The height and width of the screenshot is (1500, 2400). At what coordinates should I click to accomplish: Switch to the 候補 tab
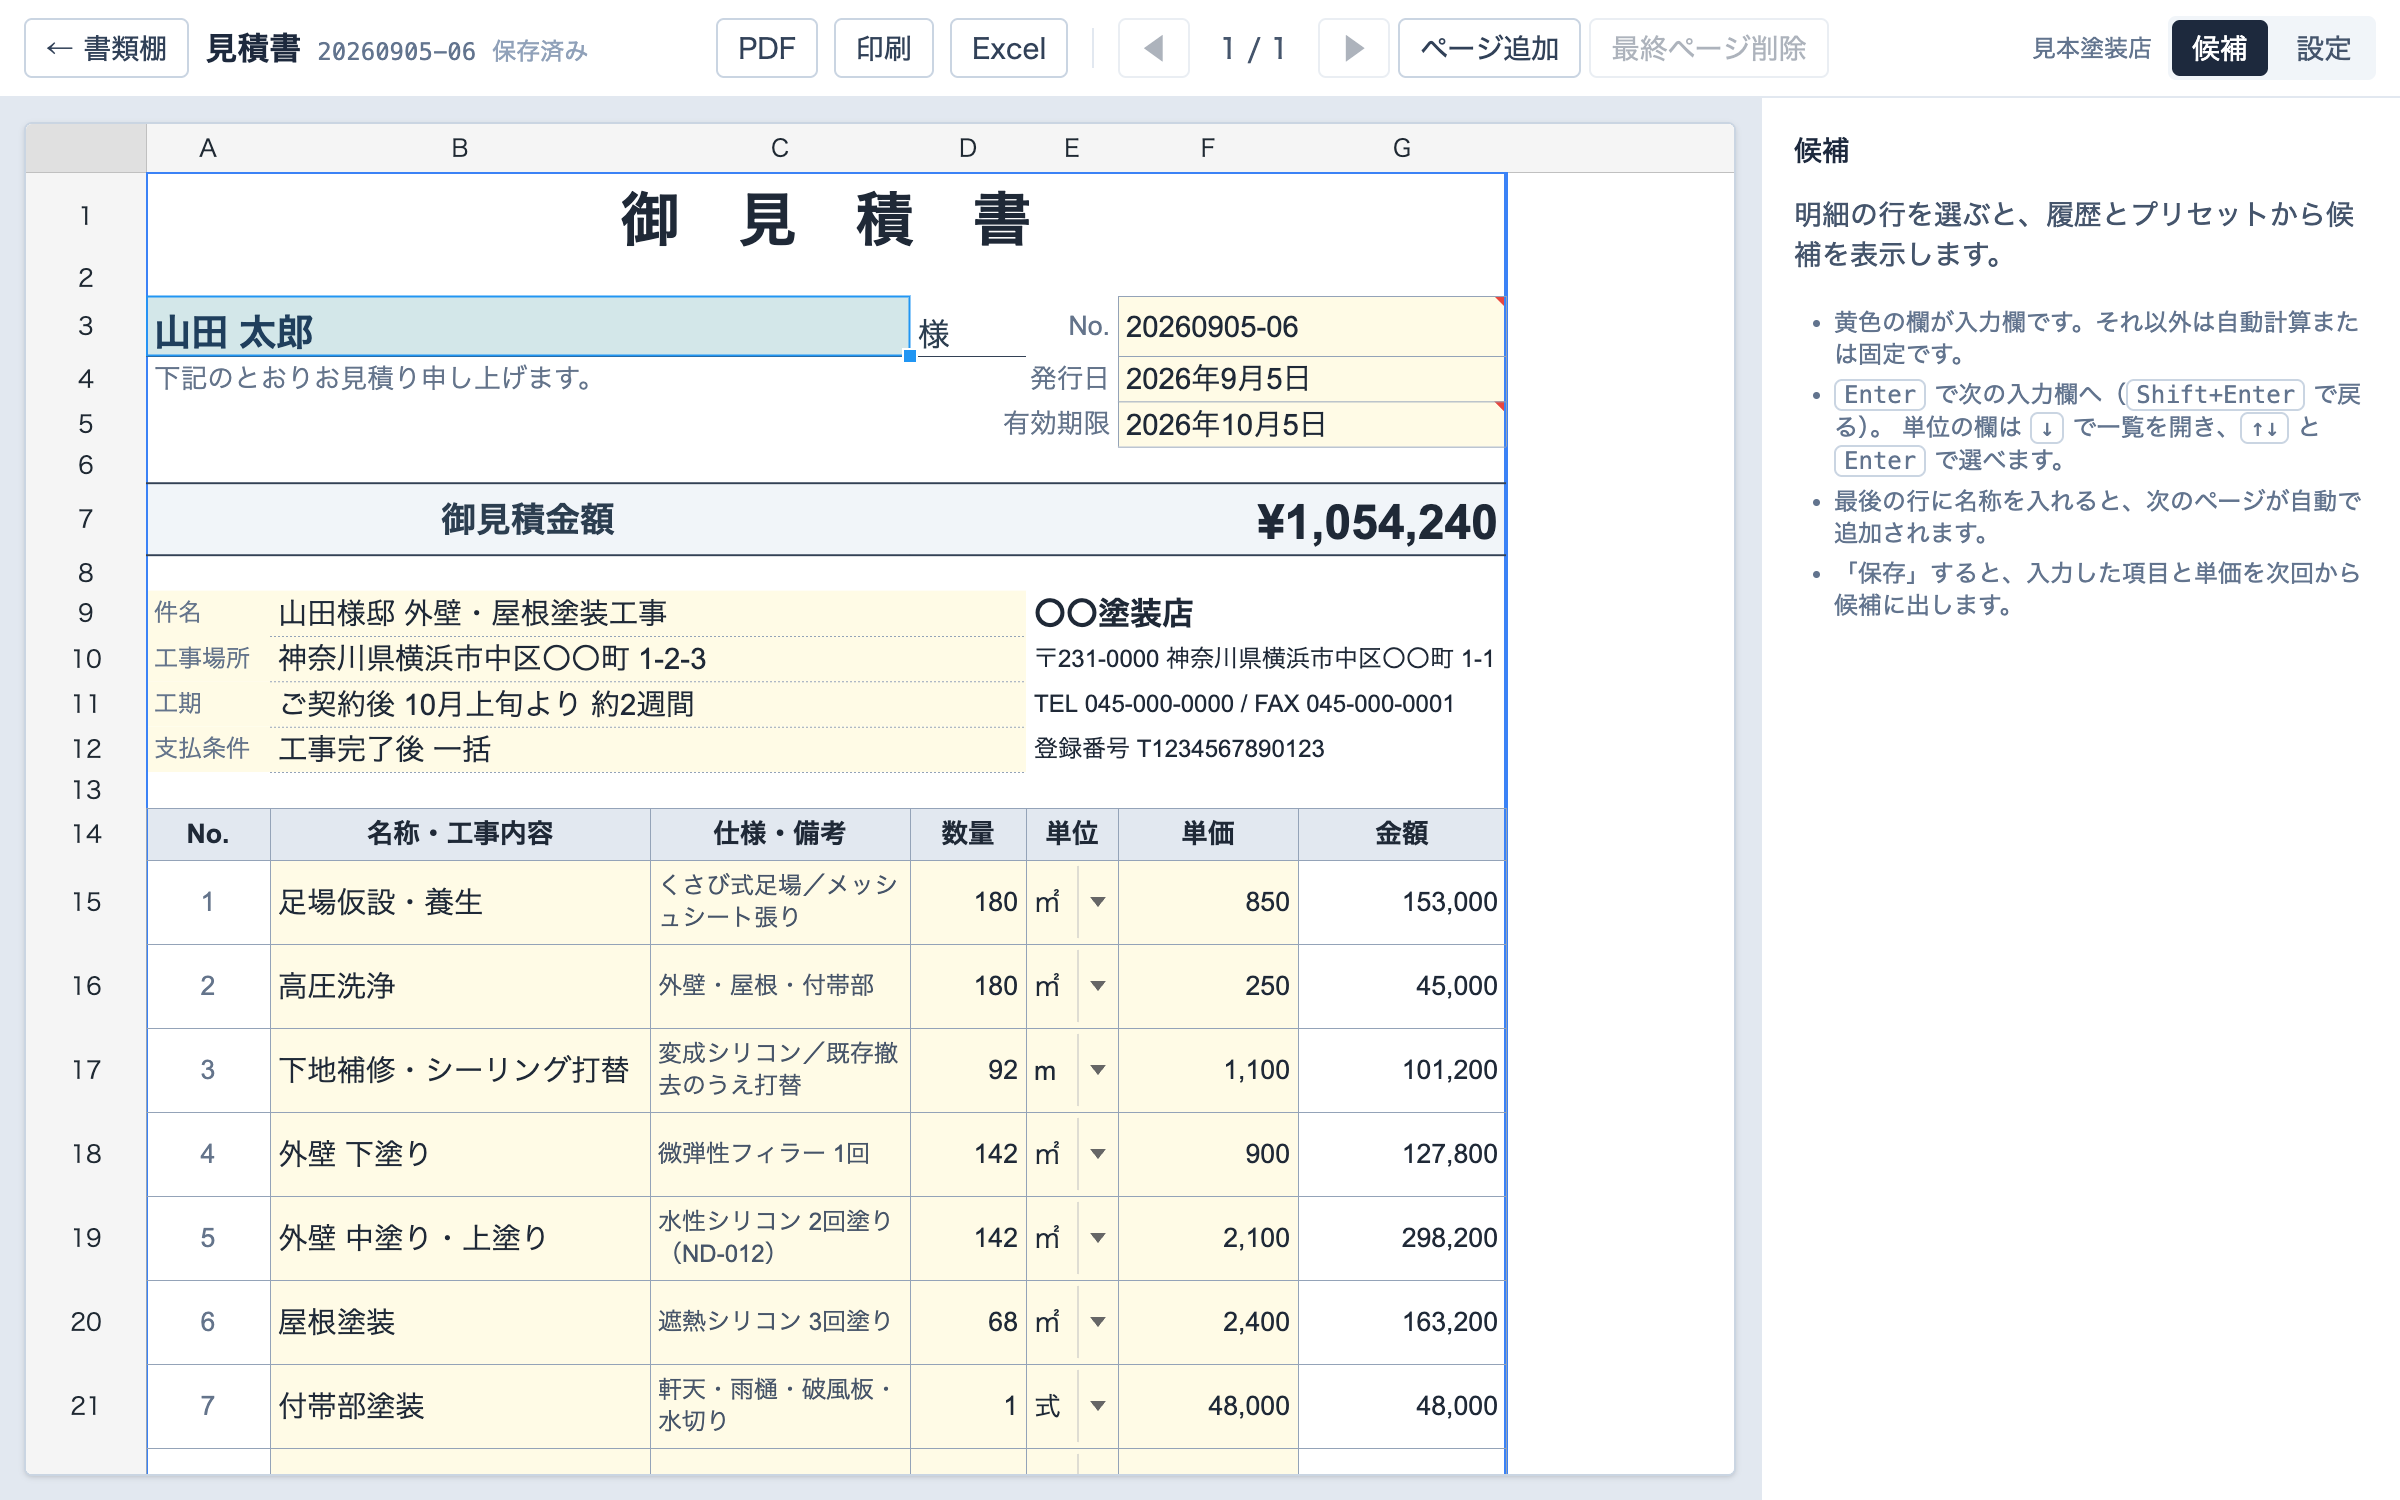coord(2219,48)
